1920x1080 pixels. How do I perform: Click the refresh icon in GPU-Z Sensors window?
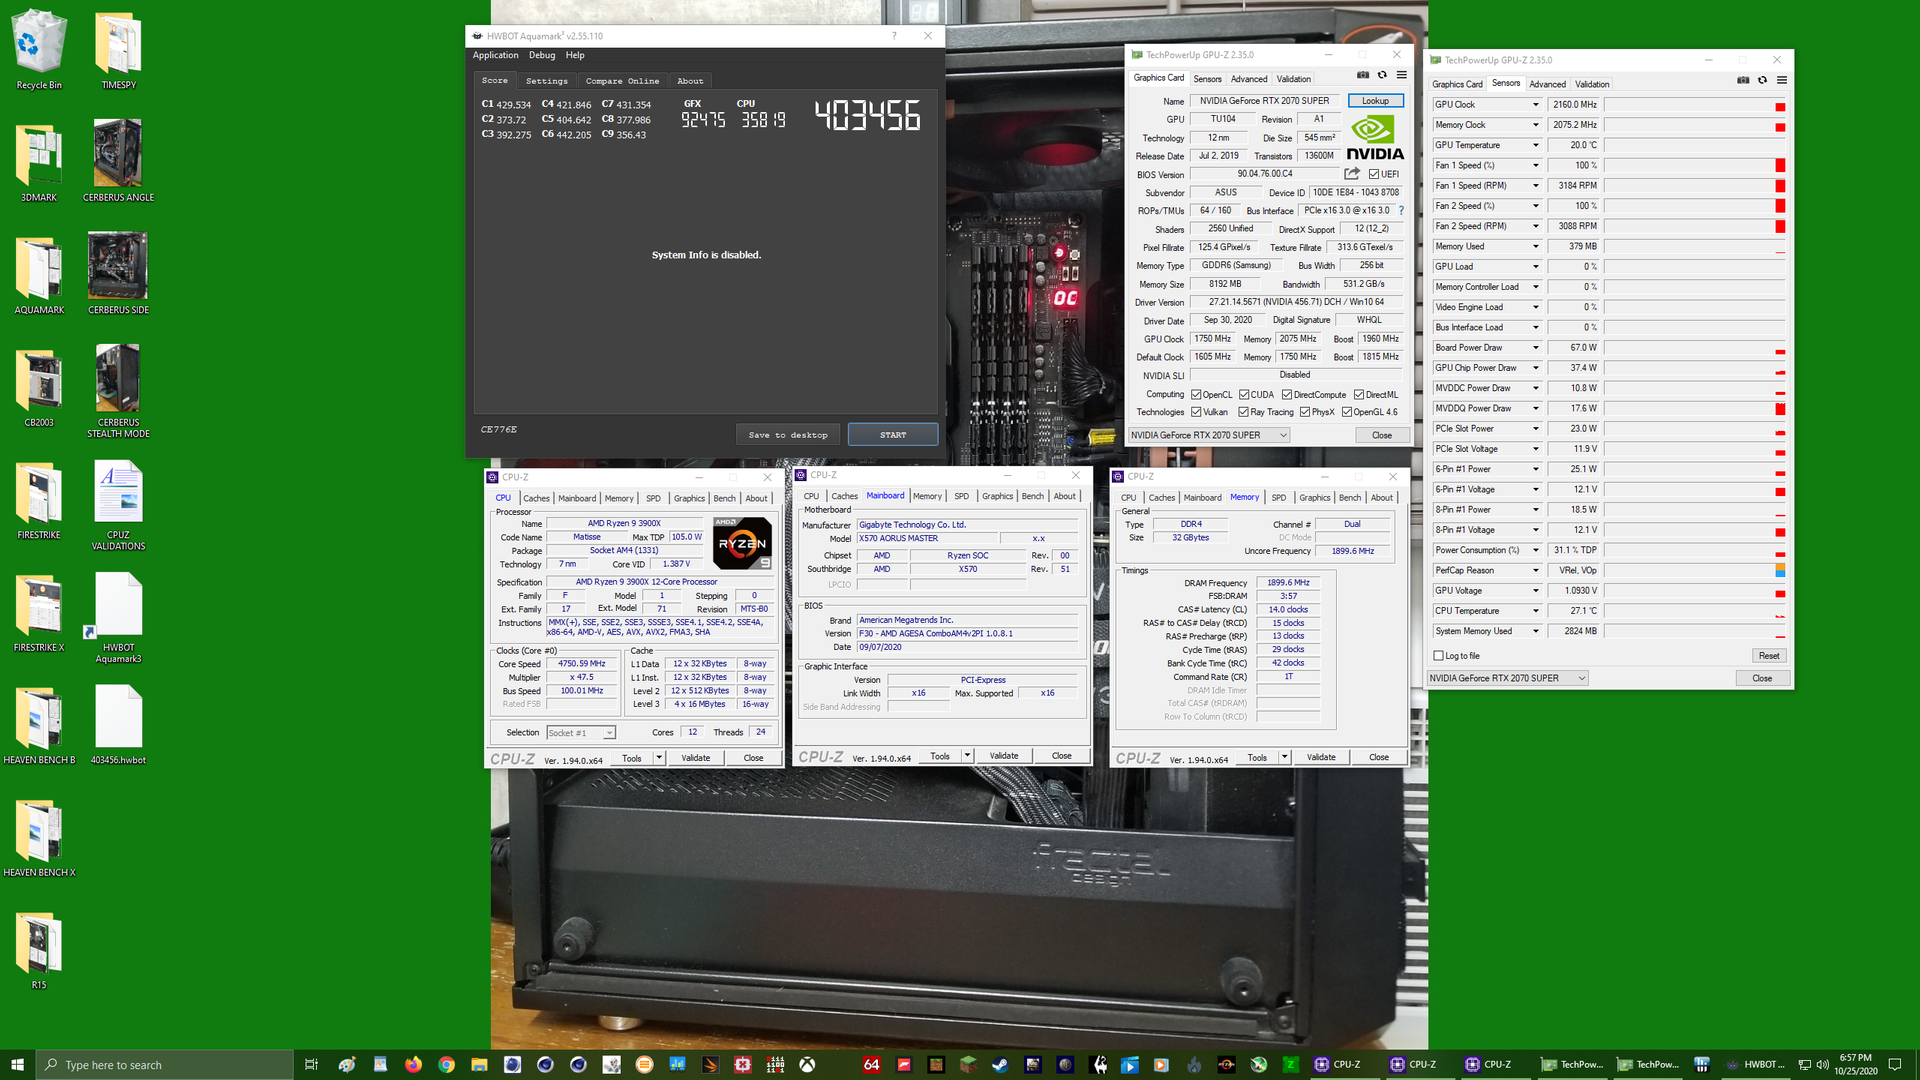click(1762, 80)
